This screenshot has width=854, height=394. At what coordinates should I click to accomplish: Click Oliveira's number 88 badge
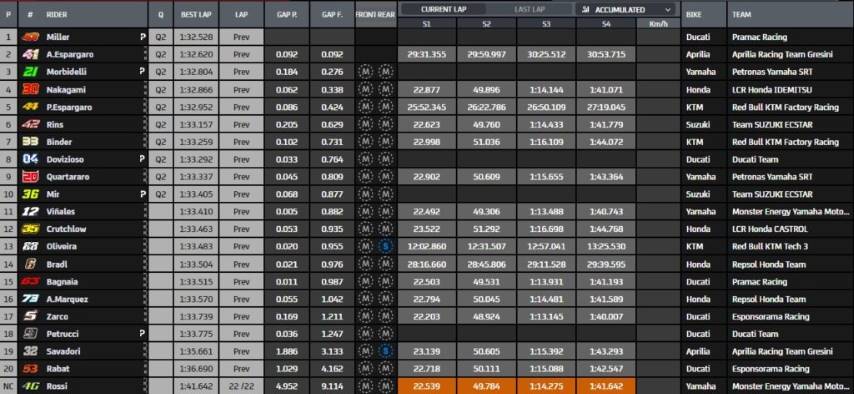pyautogui.click(x=30, y=246)
